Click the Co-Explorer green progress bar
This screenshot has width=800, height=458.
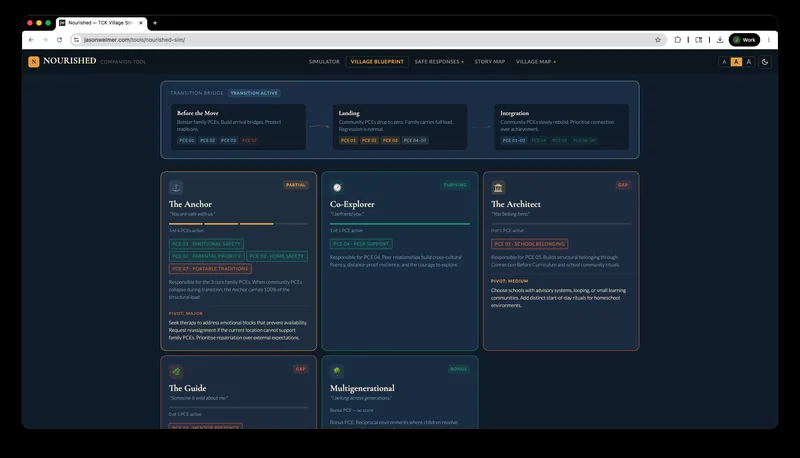point(399,223)
